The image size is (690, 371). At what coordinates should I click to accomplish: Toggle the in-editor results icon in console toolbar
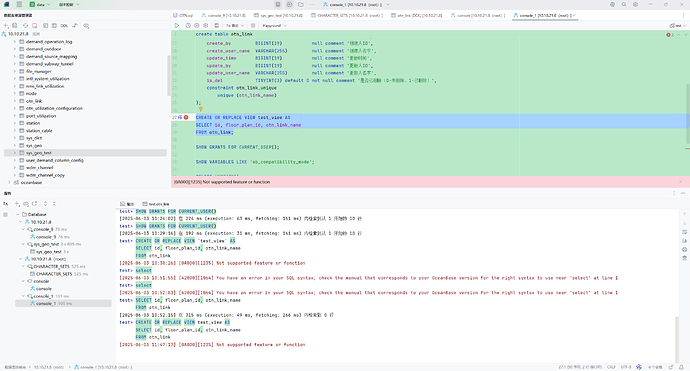click(217, 26)
